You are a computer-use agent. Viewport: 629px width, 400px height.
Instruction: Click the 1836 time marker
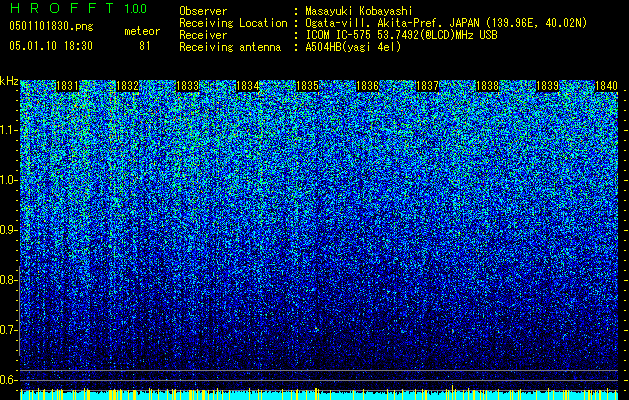367,86
